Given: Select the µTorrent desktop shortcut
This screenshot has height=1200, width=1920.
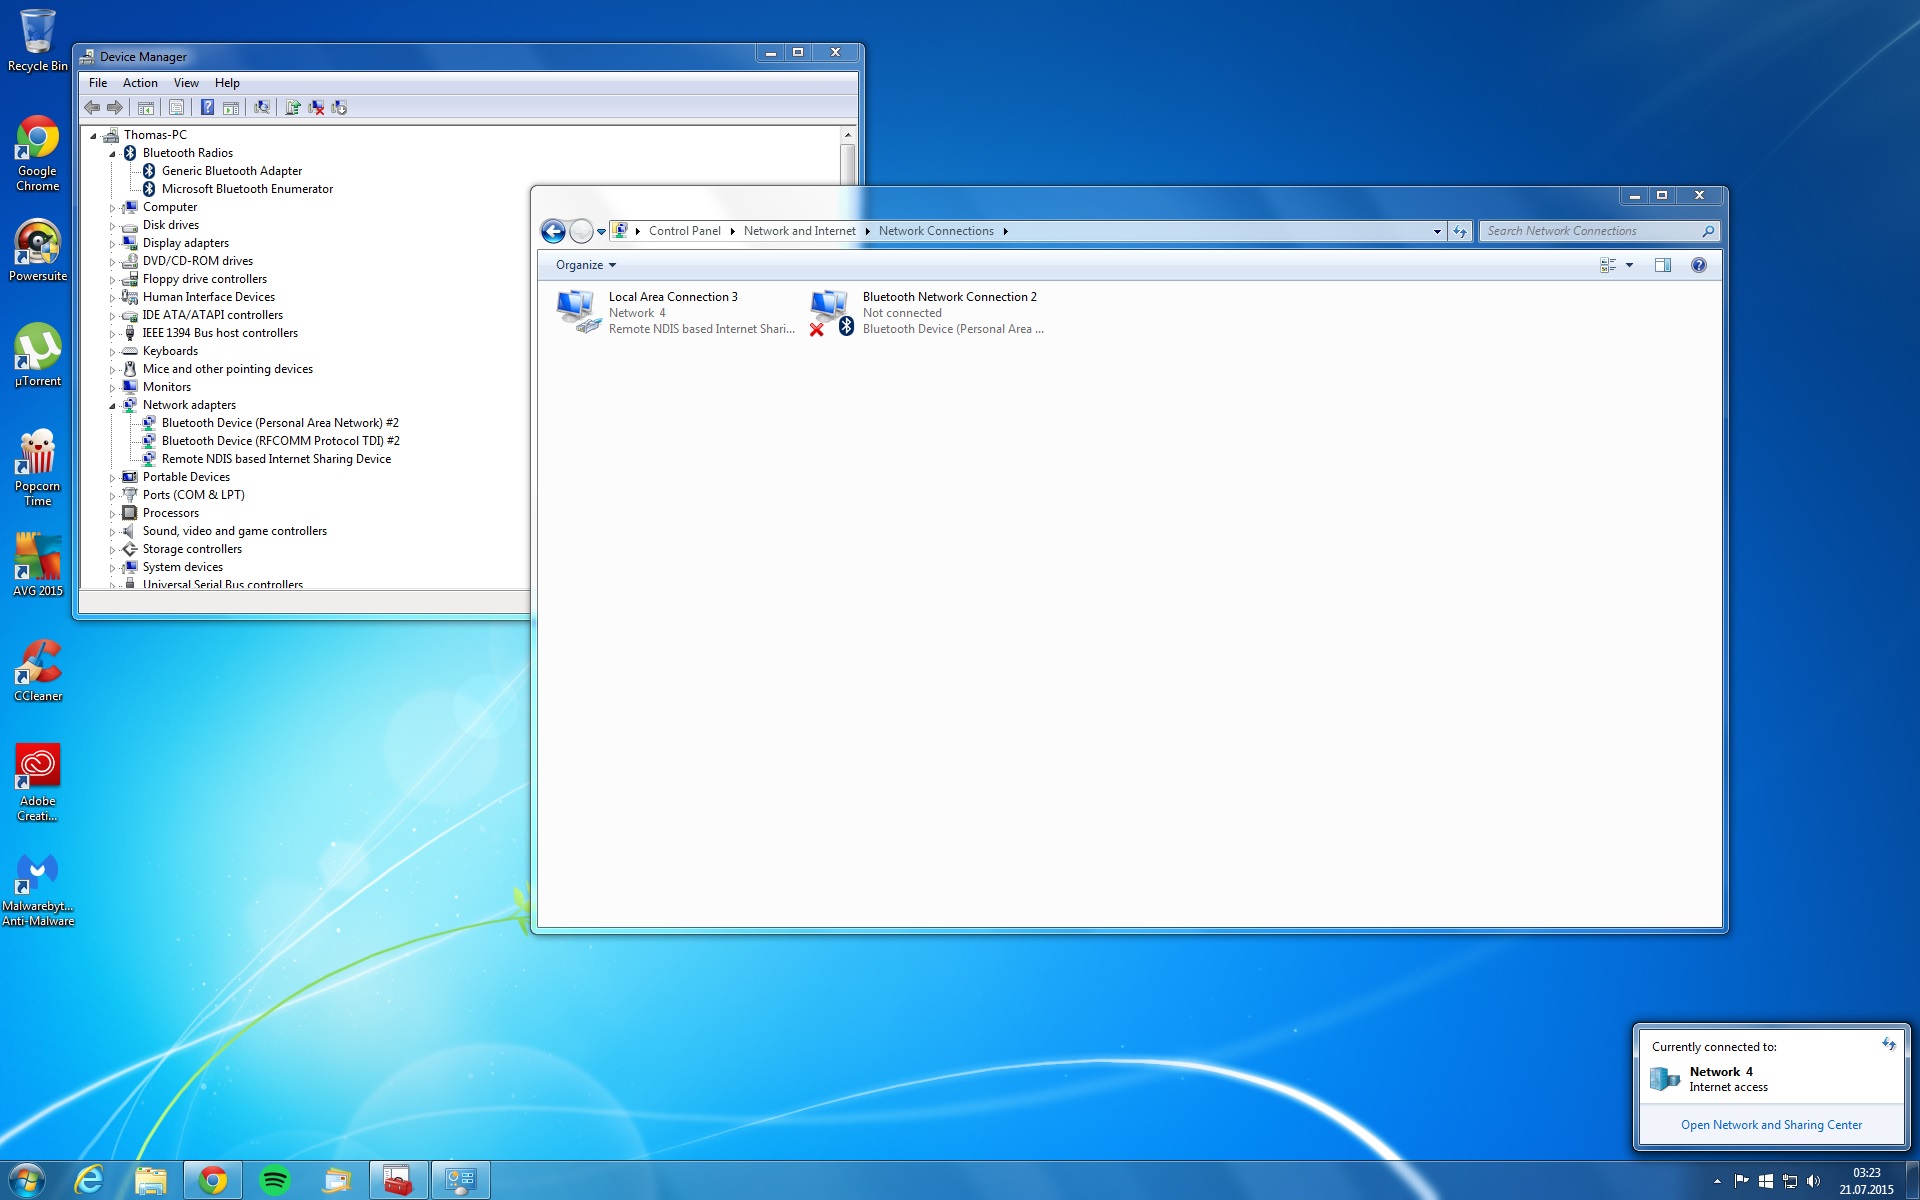Looking at the screenshot, I should pyautogui.click(x=38, y=355).
